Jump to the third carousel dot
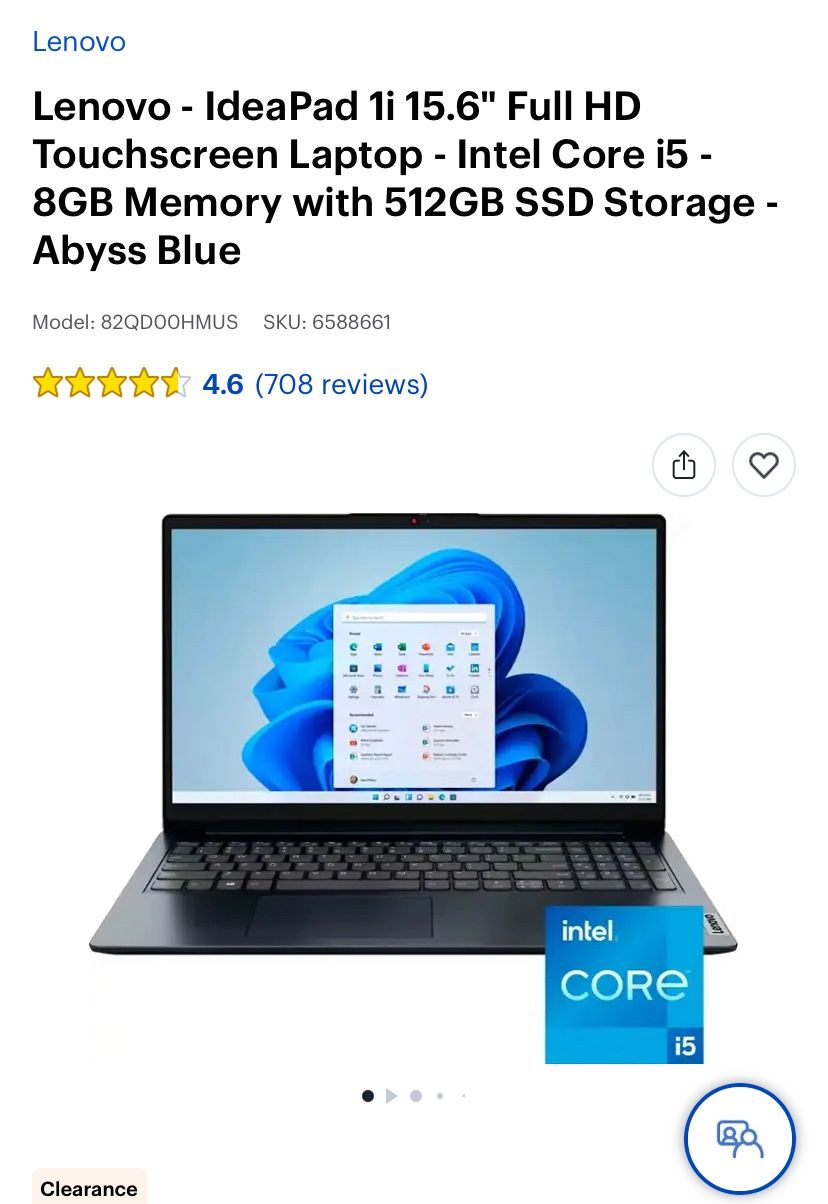The image size is (828, 1204). (x=416, y=1096)
